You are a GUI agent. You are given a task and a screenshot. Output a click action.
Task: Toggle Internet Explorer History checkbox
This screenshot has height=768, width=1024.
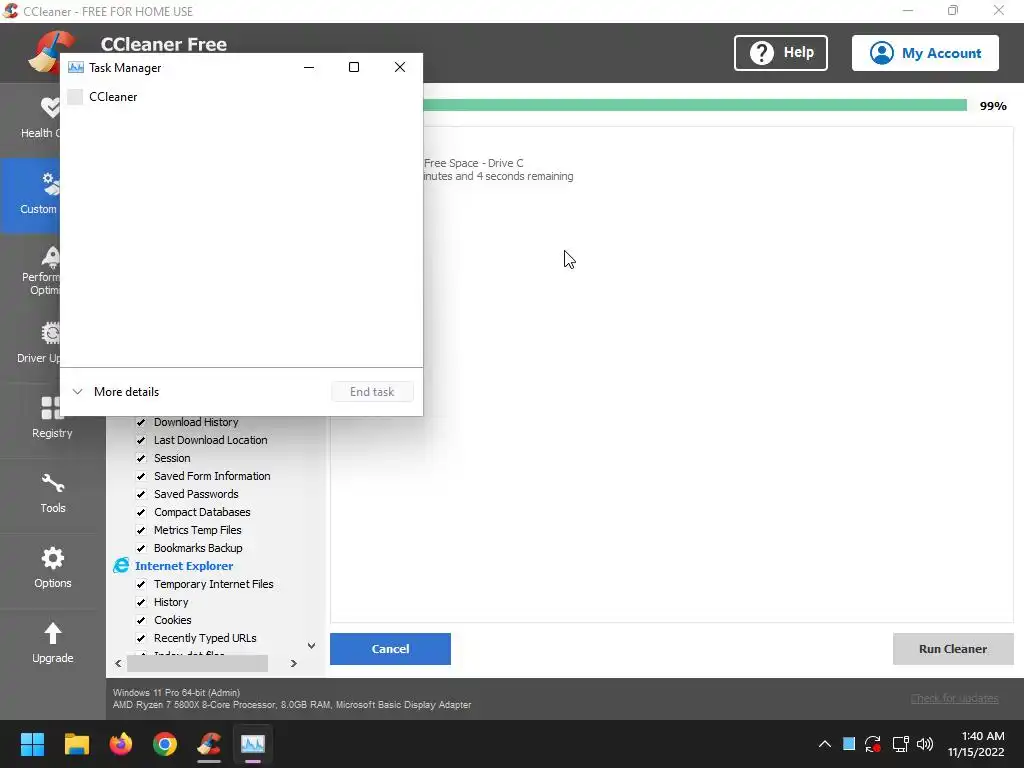141,602
